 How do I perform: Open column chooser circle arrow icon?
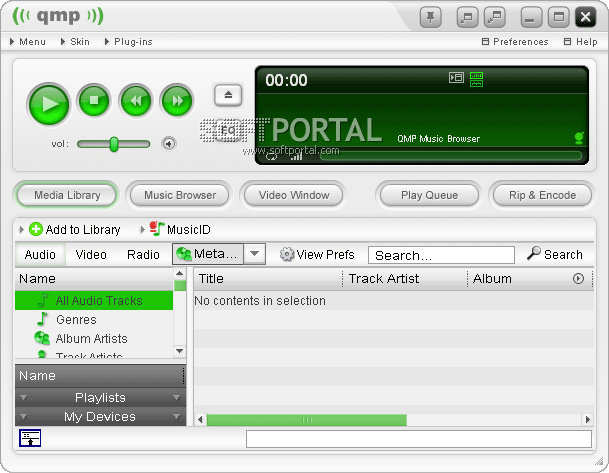click(x=578, y=278)
